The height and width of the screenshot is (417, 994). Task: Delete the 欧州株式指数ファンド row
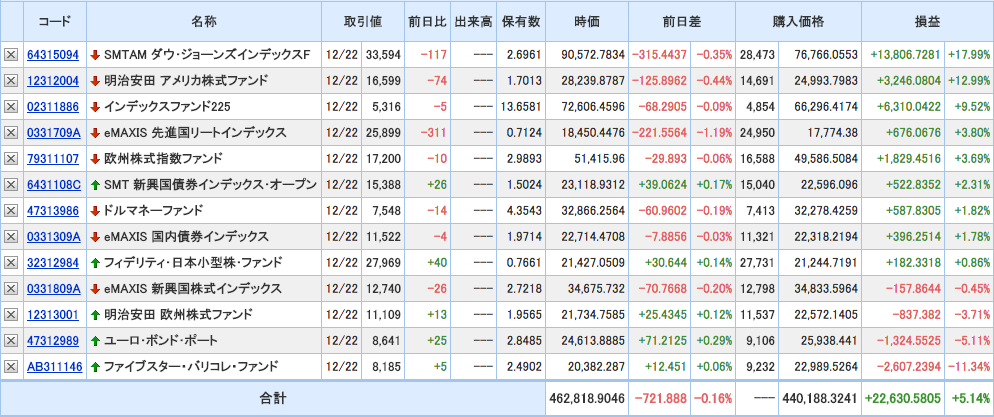(11, 158)
